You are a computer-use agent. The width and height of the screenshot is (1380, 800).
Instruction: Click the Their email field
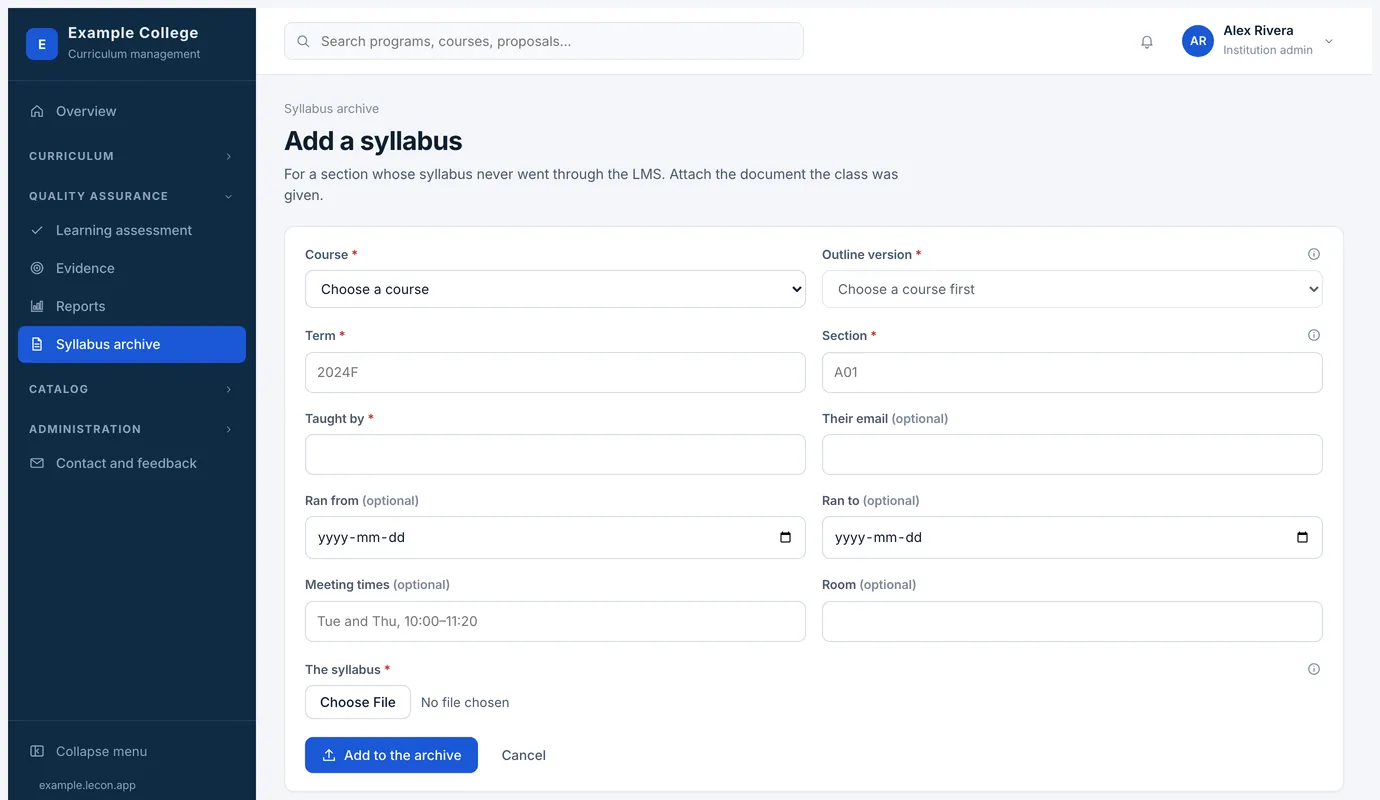tap(1072, 454)
